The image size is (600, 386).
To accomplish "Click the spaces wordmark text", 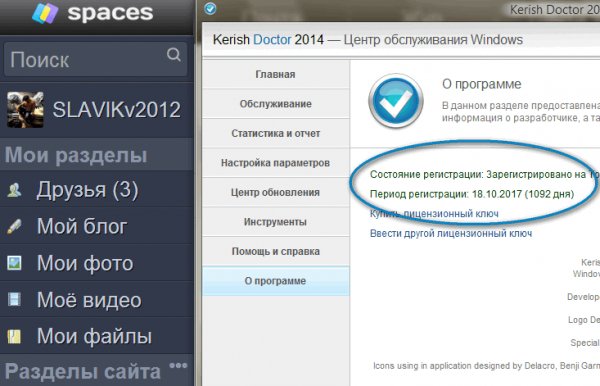I will [x=110, y=12].
